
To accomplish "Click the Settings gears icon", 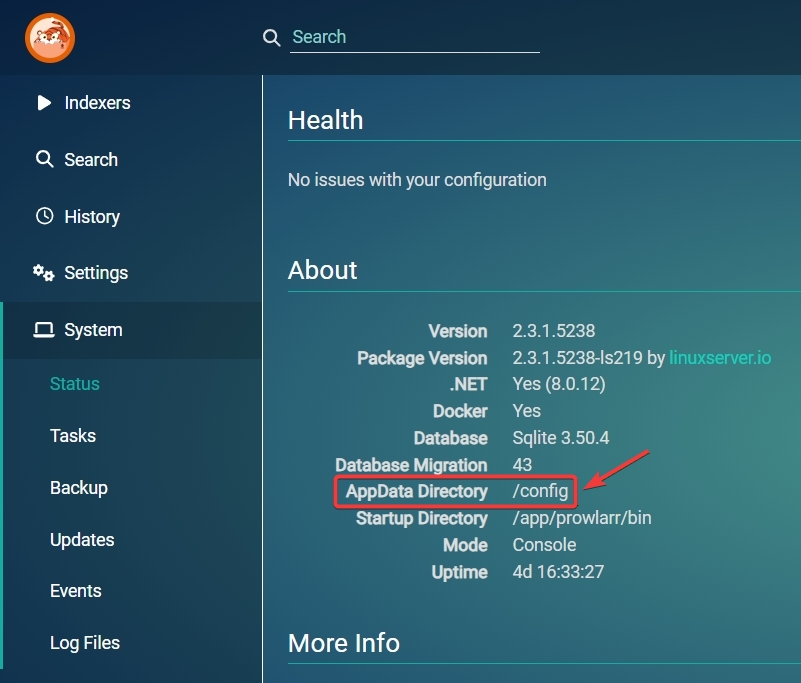I will [44, 273].
